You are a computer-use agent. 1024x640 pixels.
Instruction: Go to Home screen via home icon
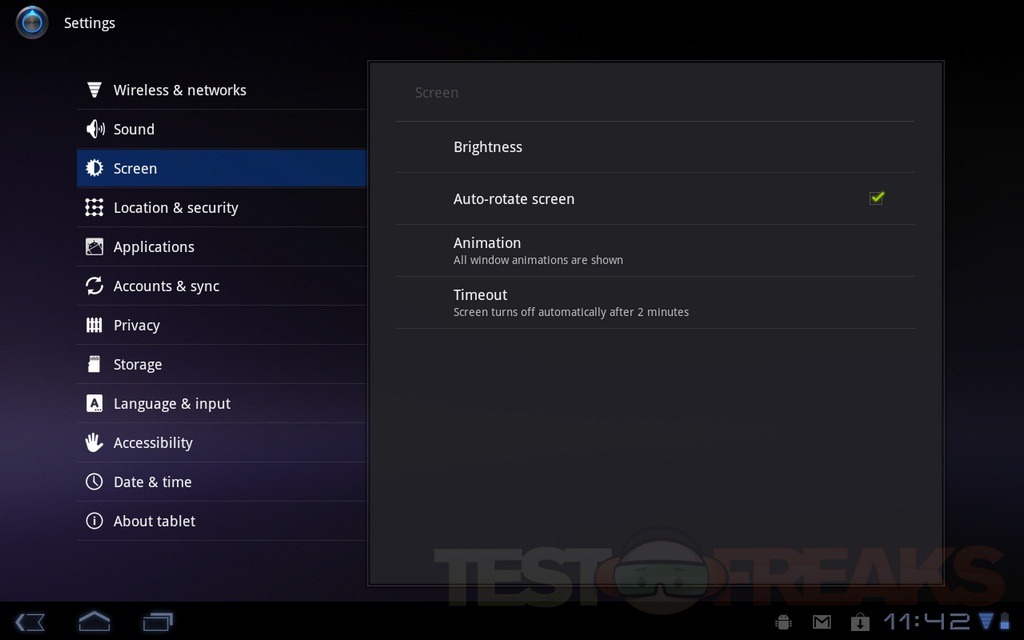click(94, 622)
